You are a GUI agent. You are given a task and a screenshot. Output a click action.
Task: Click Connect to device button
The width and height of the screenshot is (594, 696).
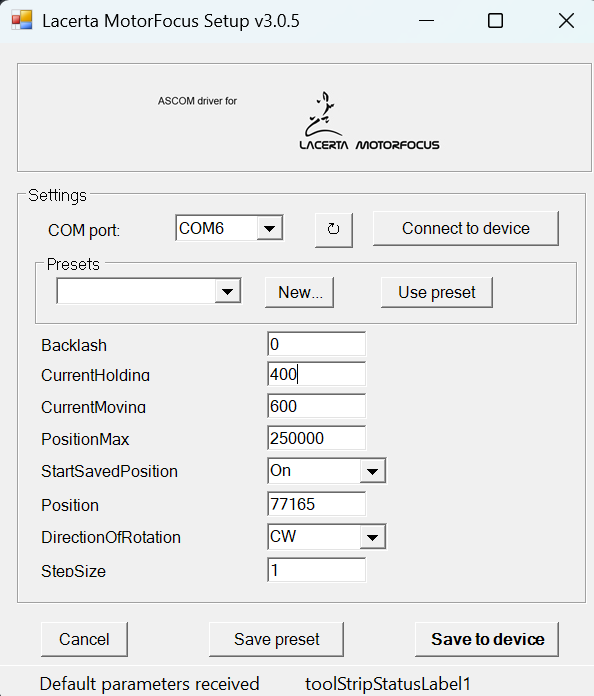pos(466,229)
